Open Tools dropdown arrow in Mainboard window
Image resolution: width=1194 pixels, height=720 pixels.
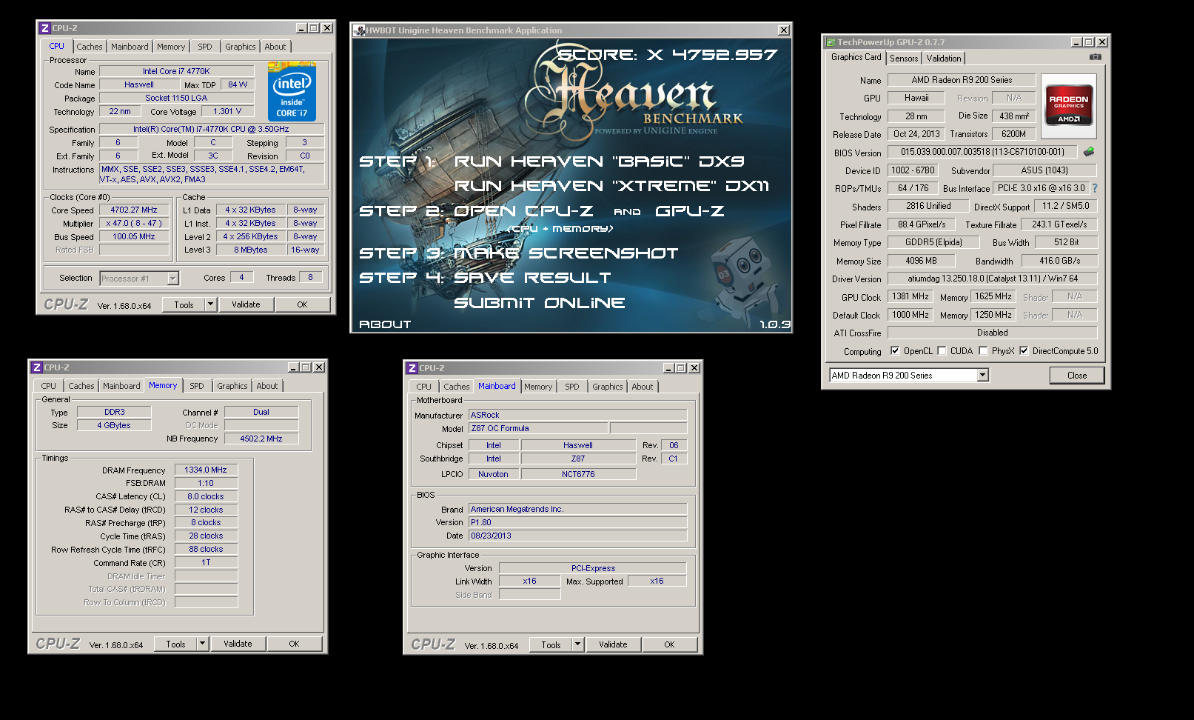[x=578, y=645]
